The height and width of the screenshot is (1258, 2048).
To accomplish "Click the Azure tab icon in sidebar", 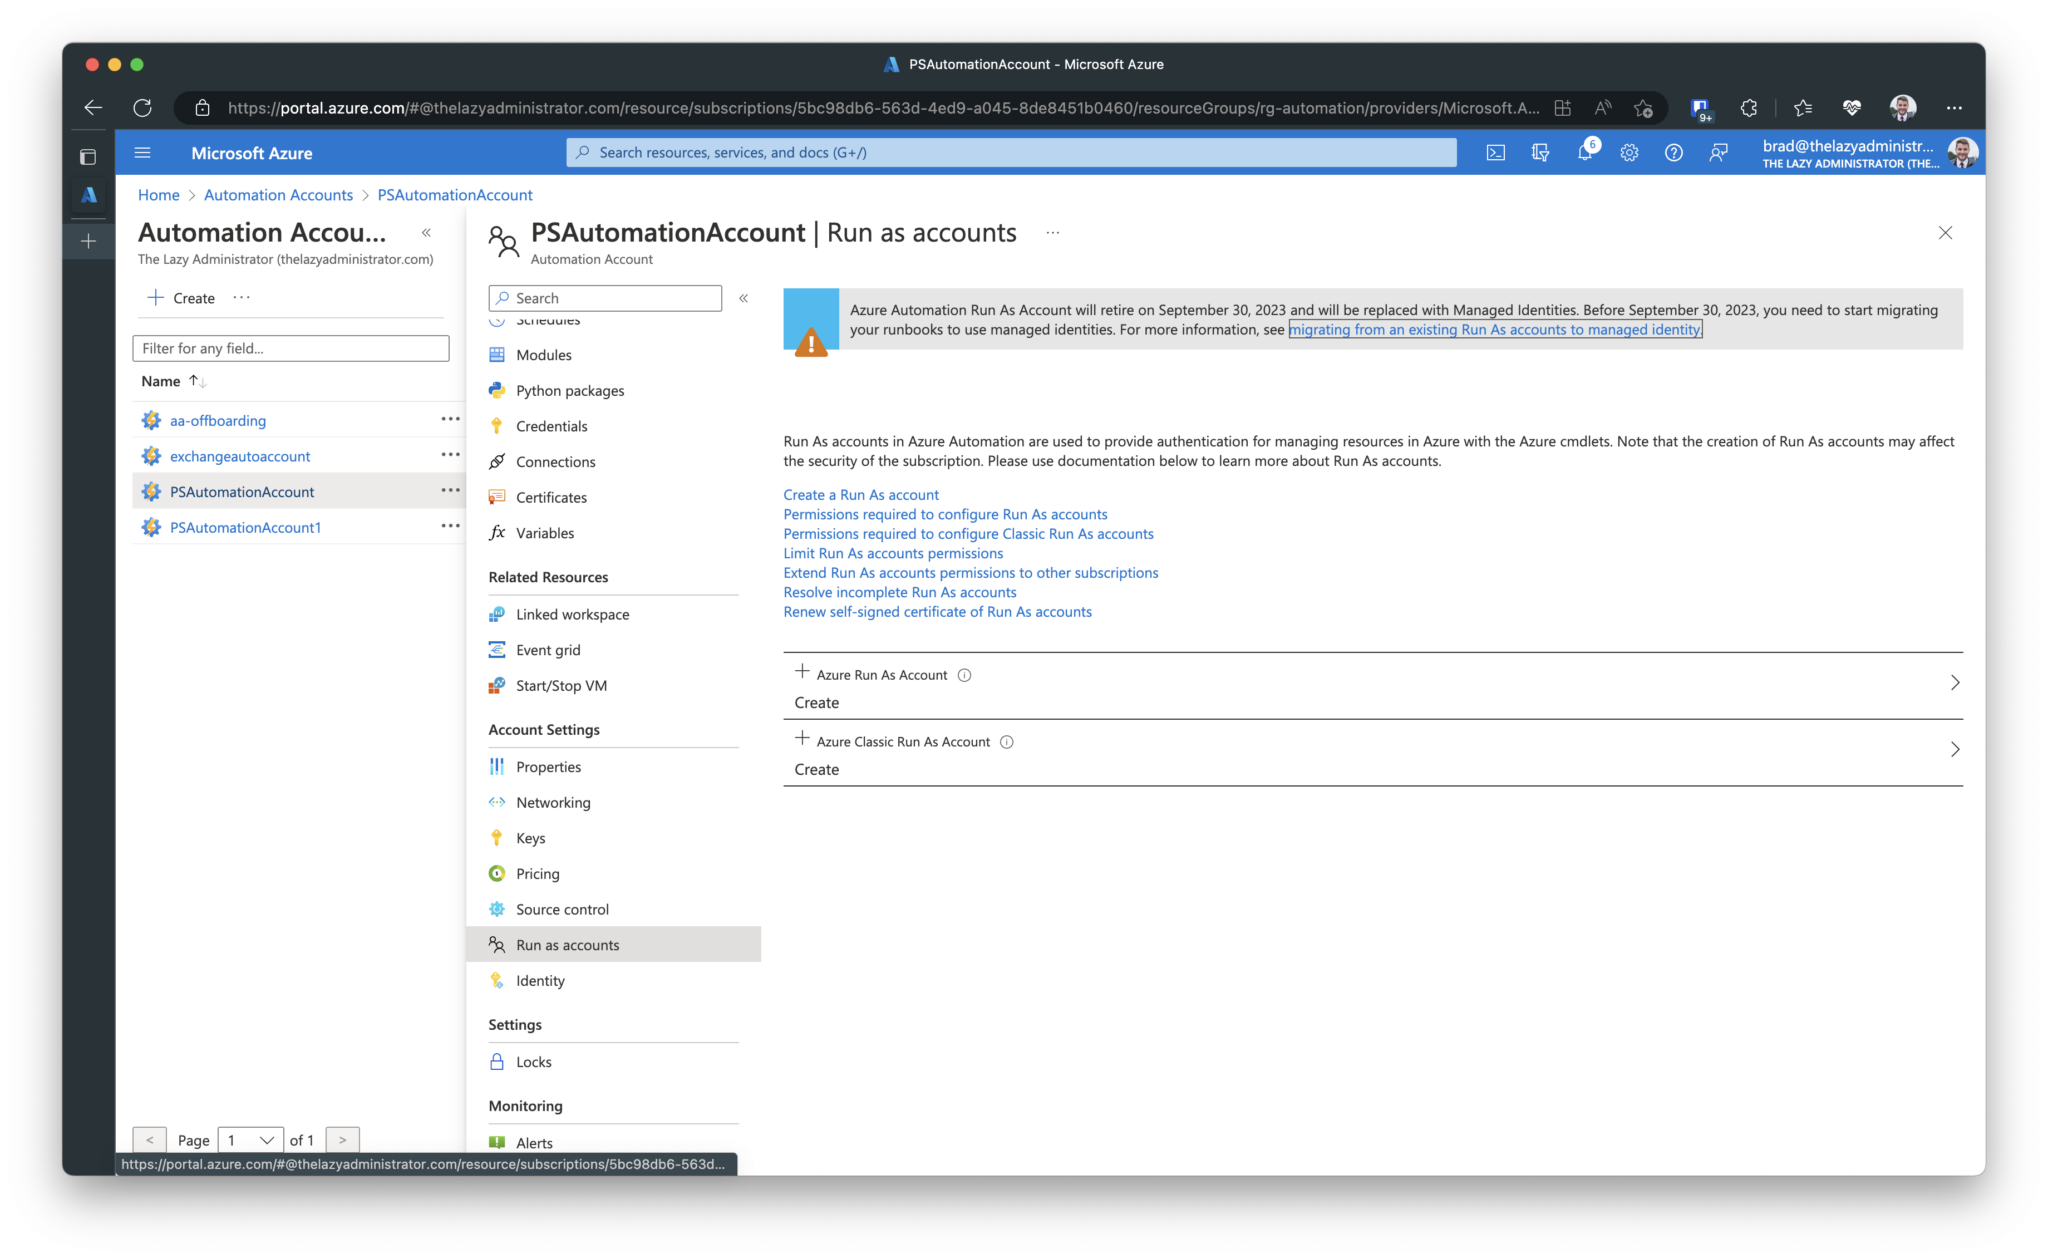I will pos(89,195).
